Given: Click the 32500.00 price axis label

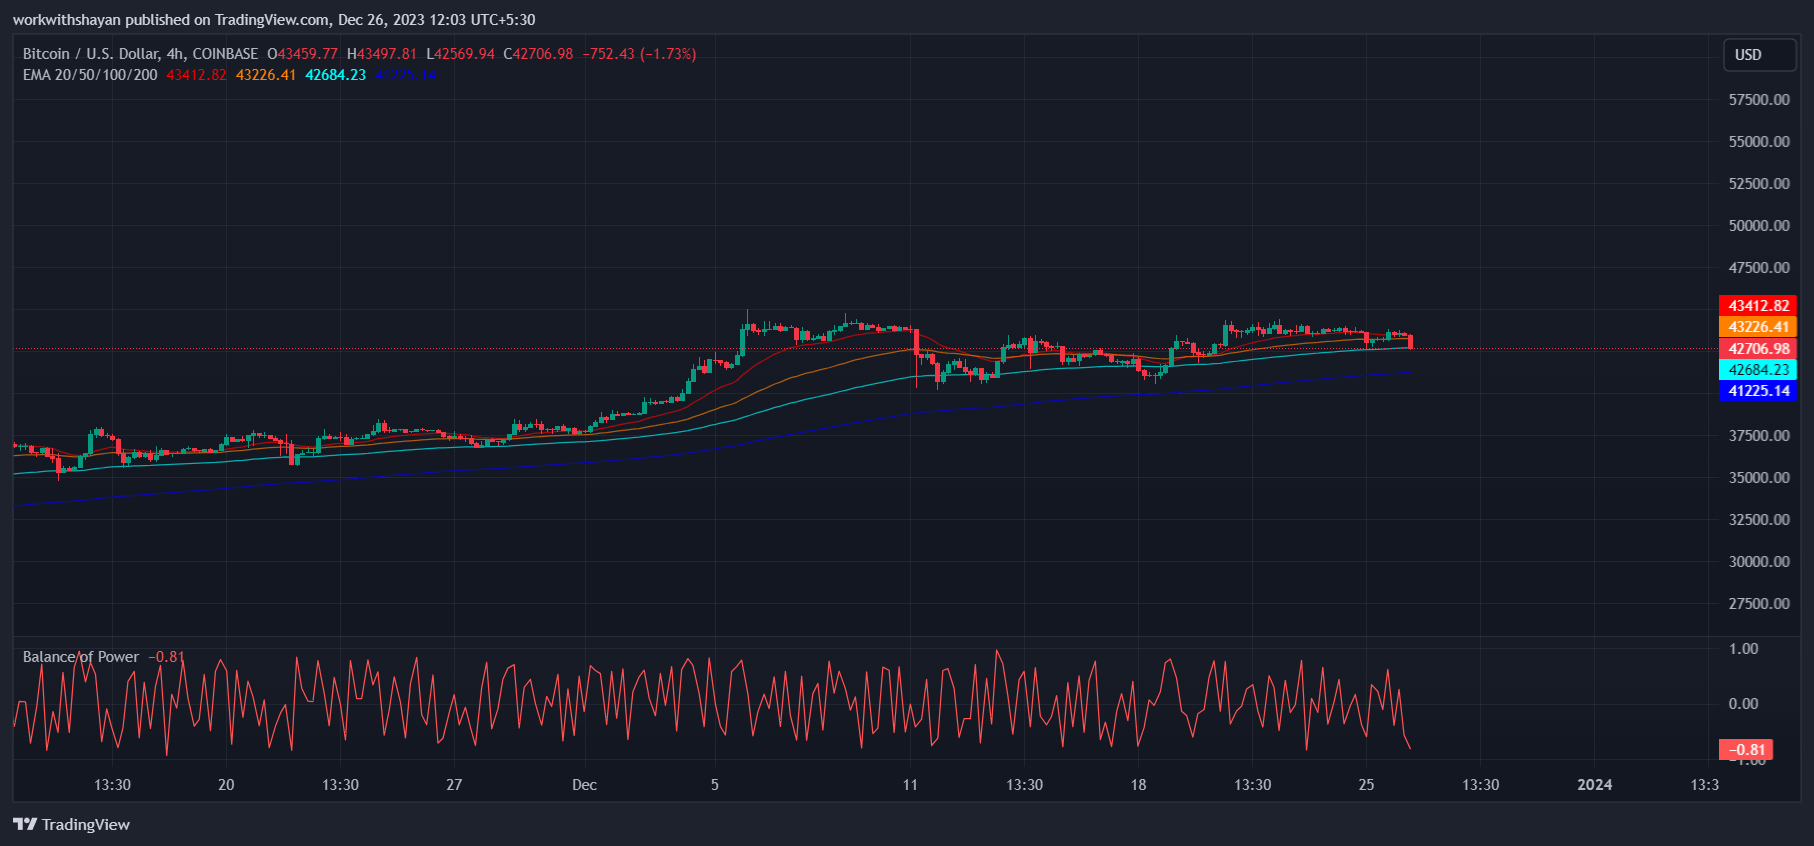Looking at the screenshot, I should [1759, 520].
